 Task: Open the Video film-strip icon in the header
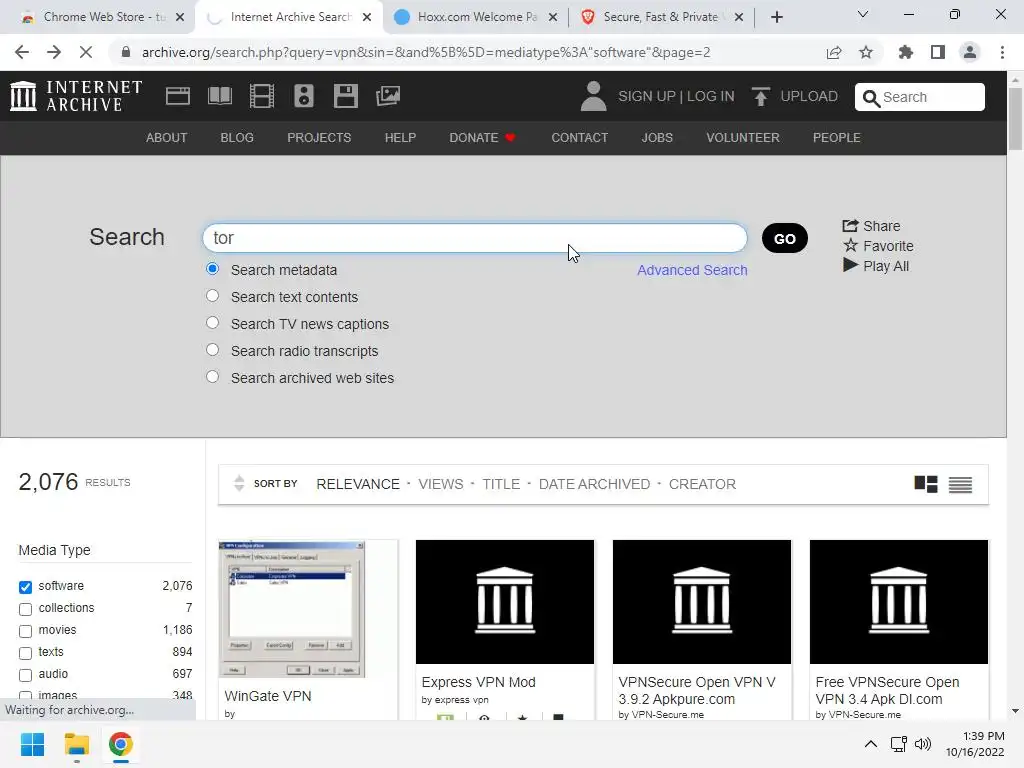262,96
